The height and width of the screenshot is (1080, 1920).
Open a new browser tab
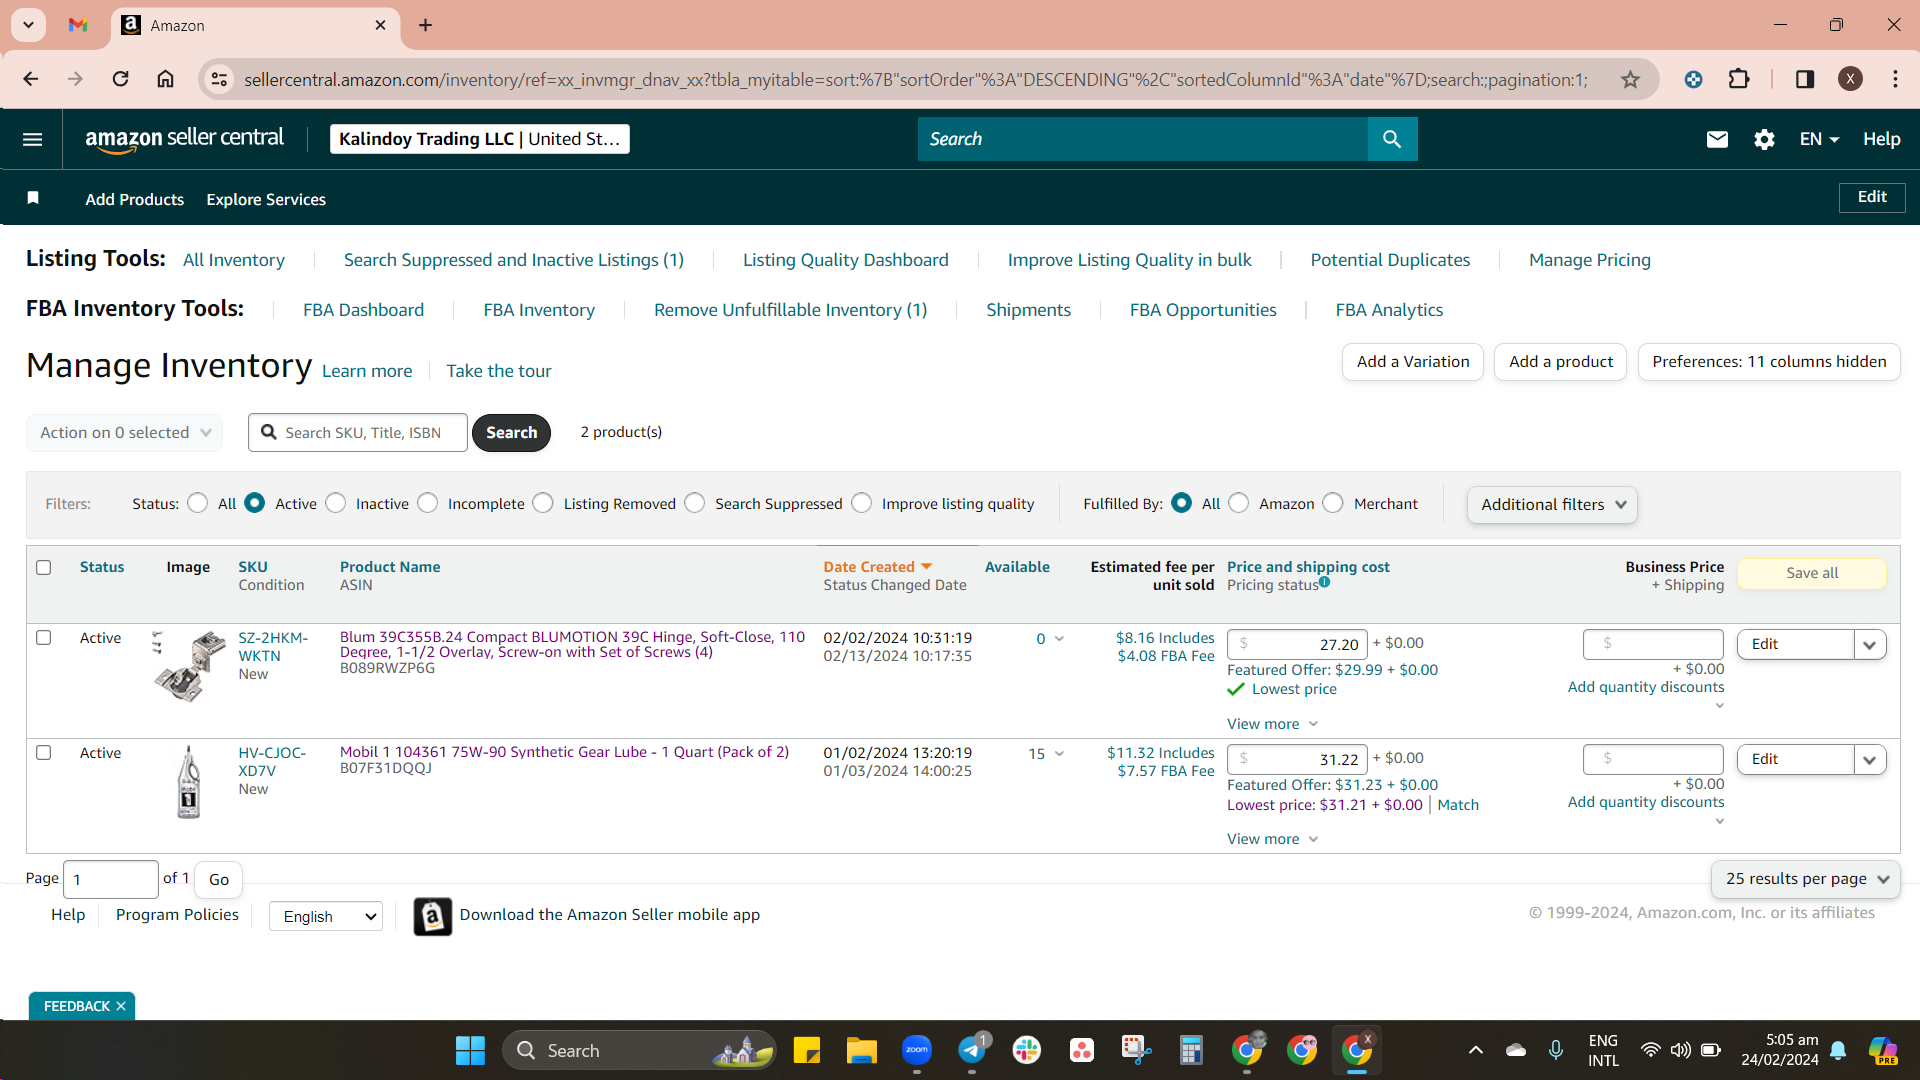[x=426, y=25]
